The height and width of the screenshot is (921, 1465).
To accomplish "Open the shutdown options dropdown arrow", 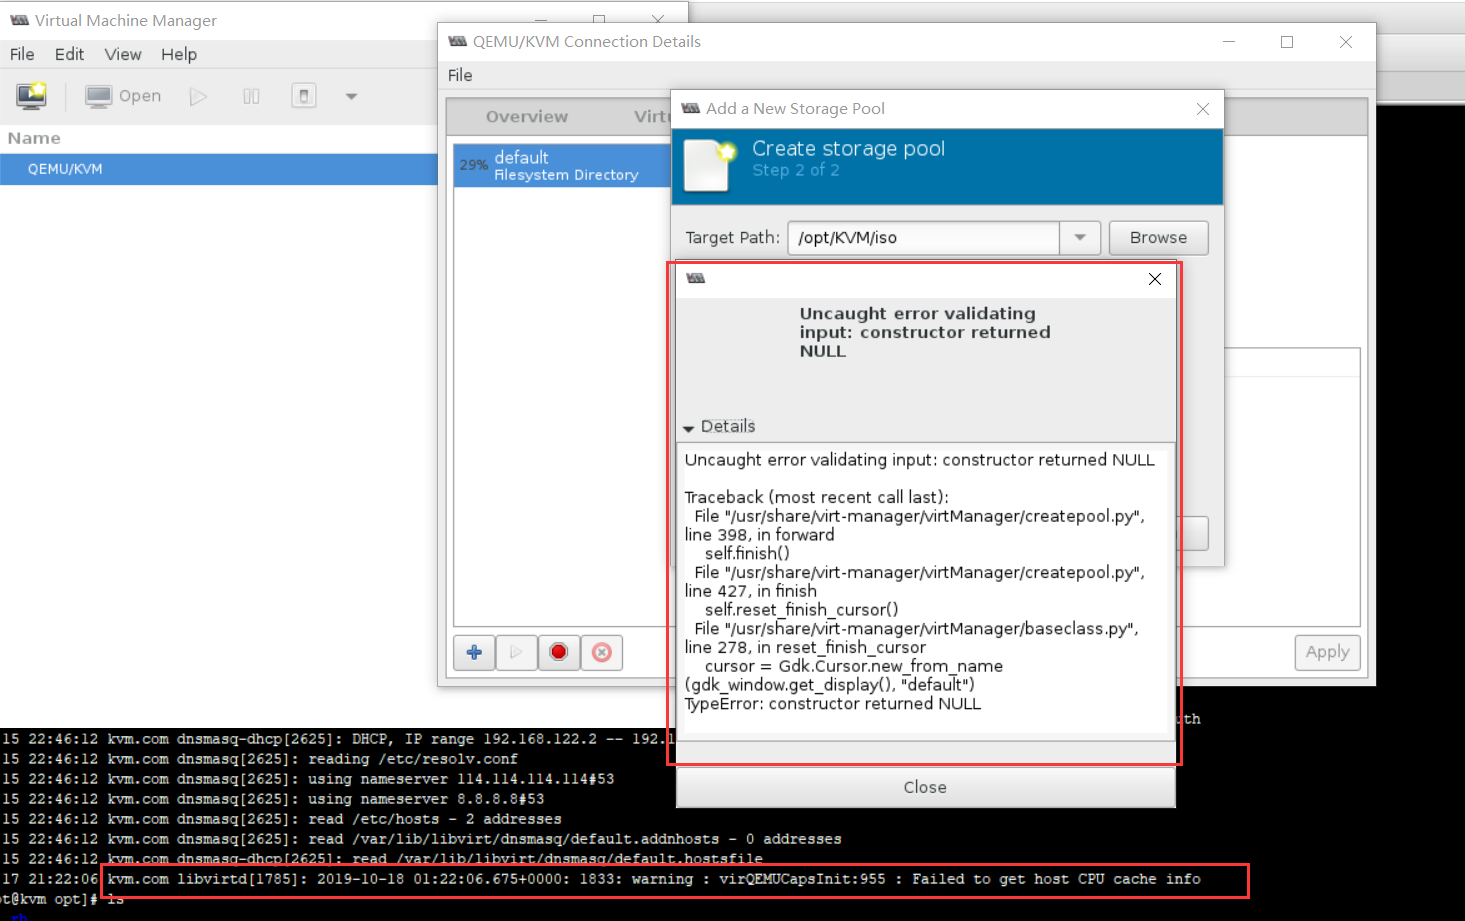I will click(351, 96).
